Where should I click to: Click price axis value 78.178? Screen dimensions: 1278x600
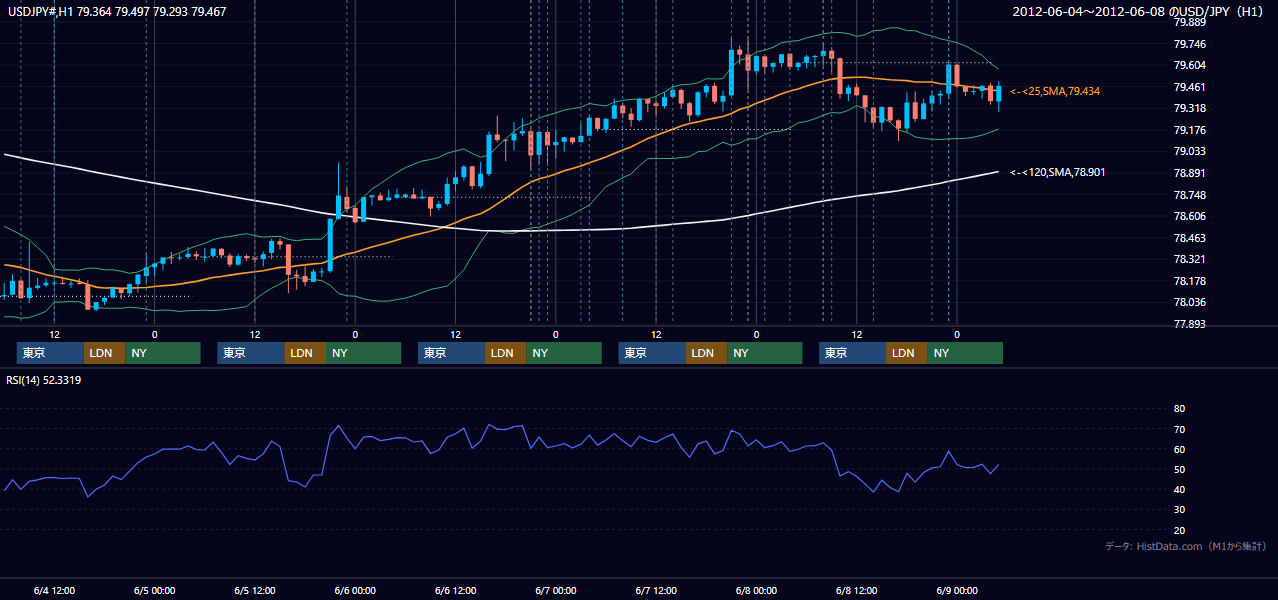coord(1188,281)
